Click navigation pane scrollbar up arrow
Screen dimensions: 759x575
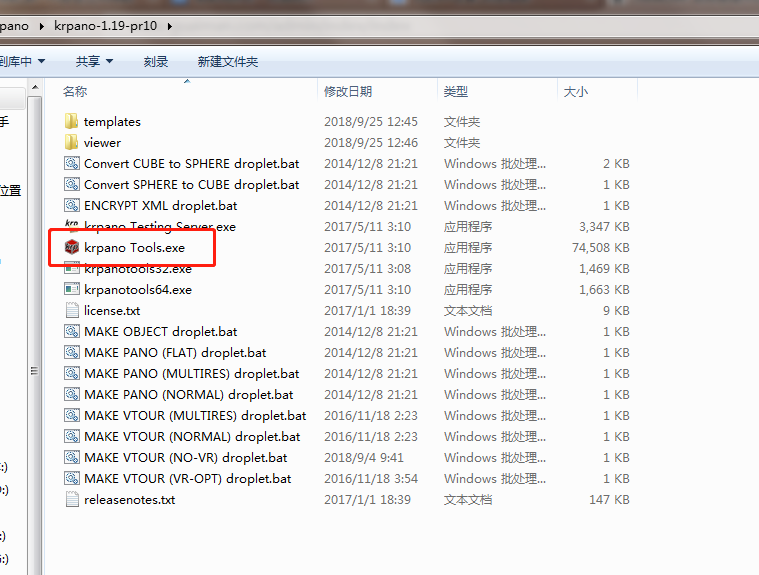(34, 88)
